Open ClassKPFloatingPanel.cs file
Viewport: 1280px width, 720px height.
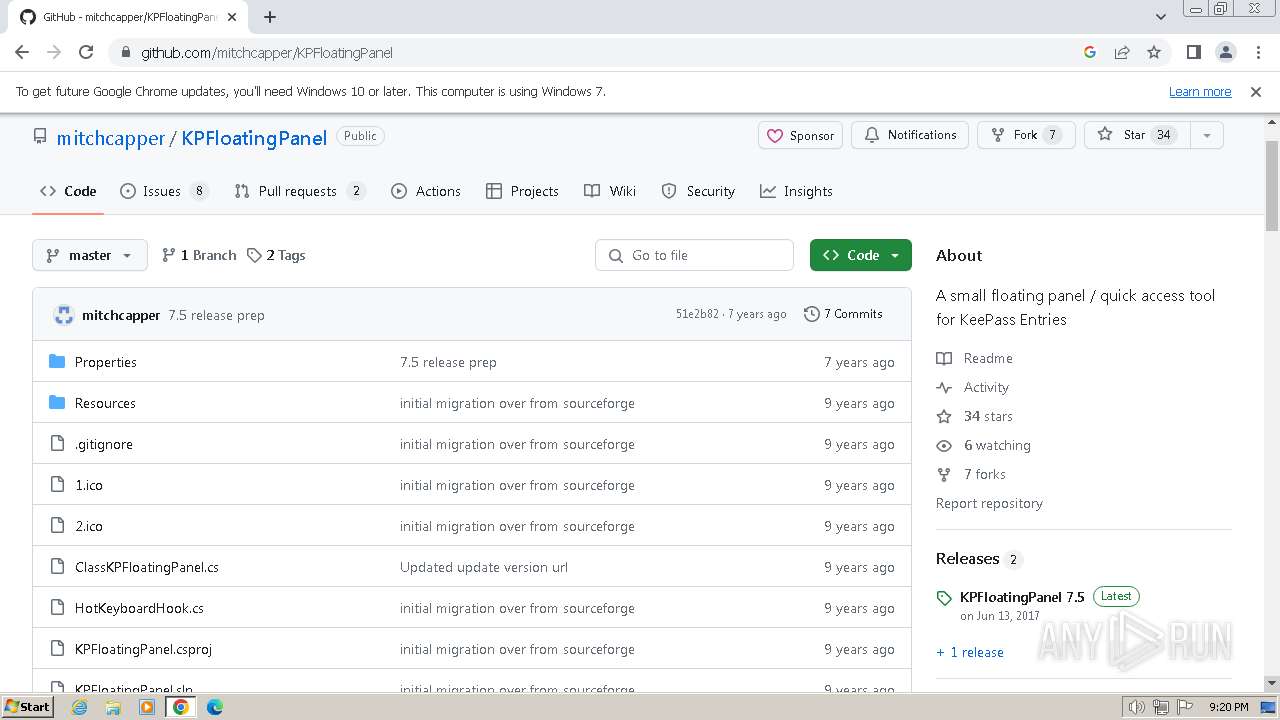tap(147, 567)
